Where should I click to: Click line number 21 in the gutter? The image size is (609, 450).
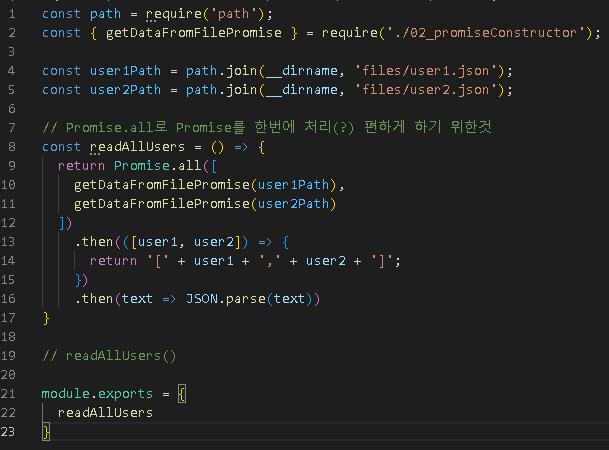click(8, 394)
